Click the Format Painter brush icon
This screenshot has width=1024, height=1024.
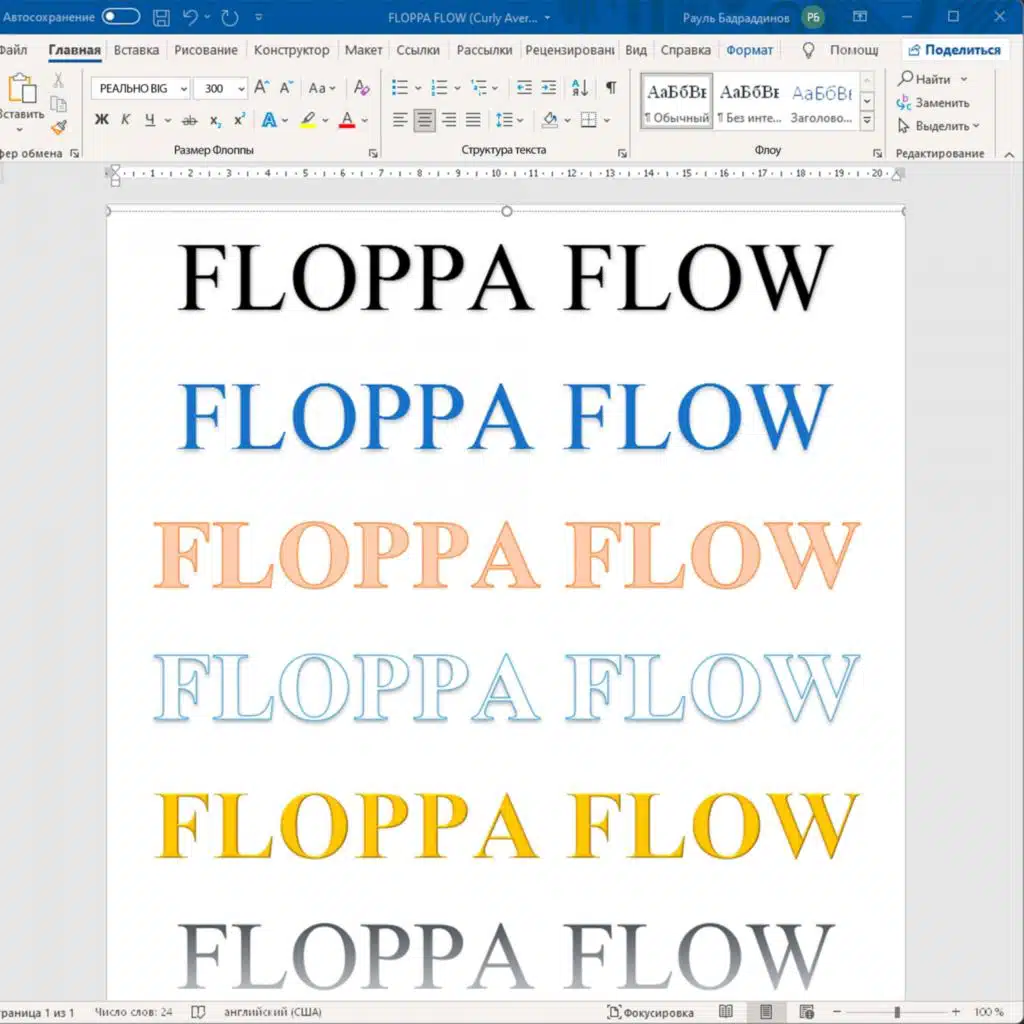pos(58,127)
